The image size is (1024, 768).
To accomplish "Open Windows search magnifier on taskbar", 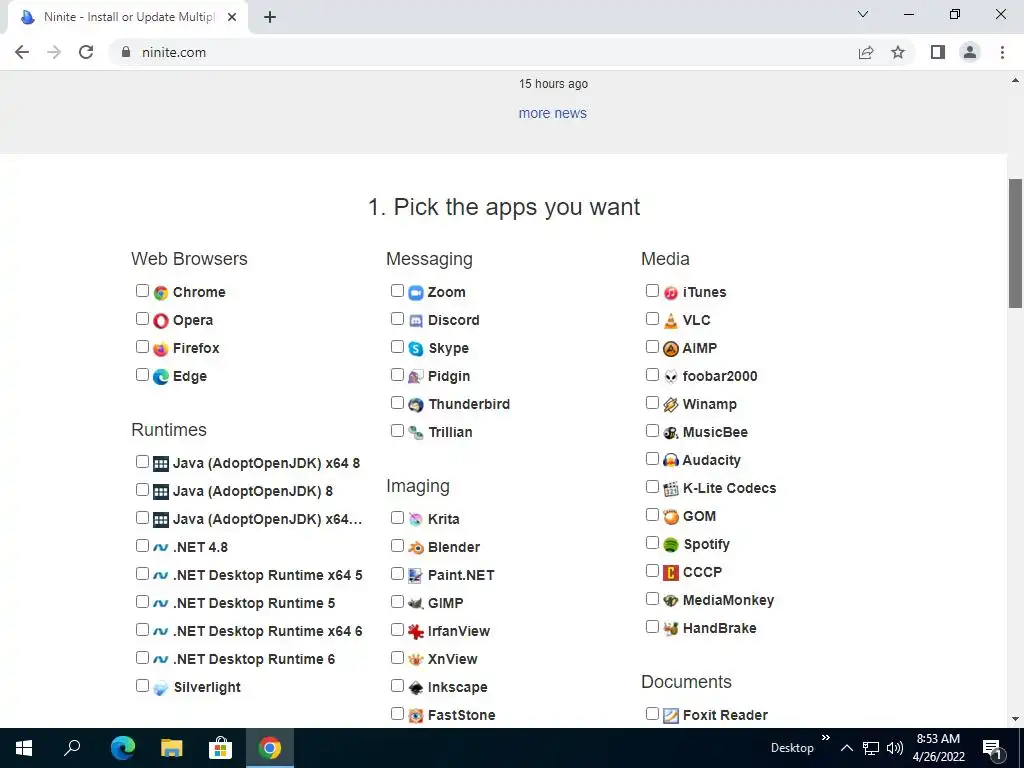I will point(72,748).
